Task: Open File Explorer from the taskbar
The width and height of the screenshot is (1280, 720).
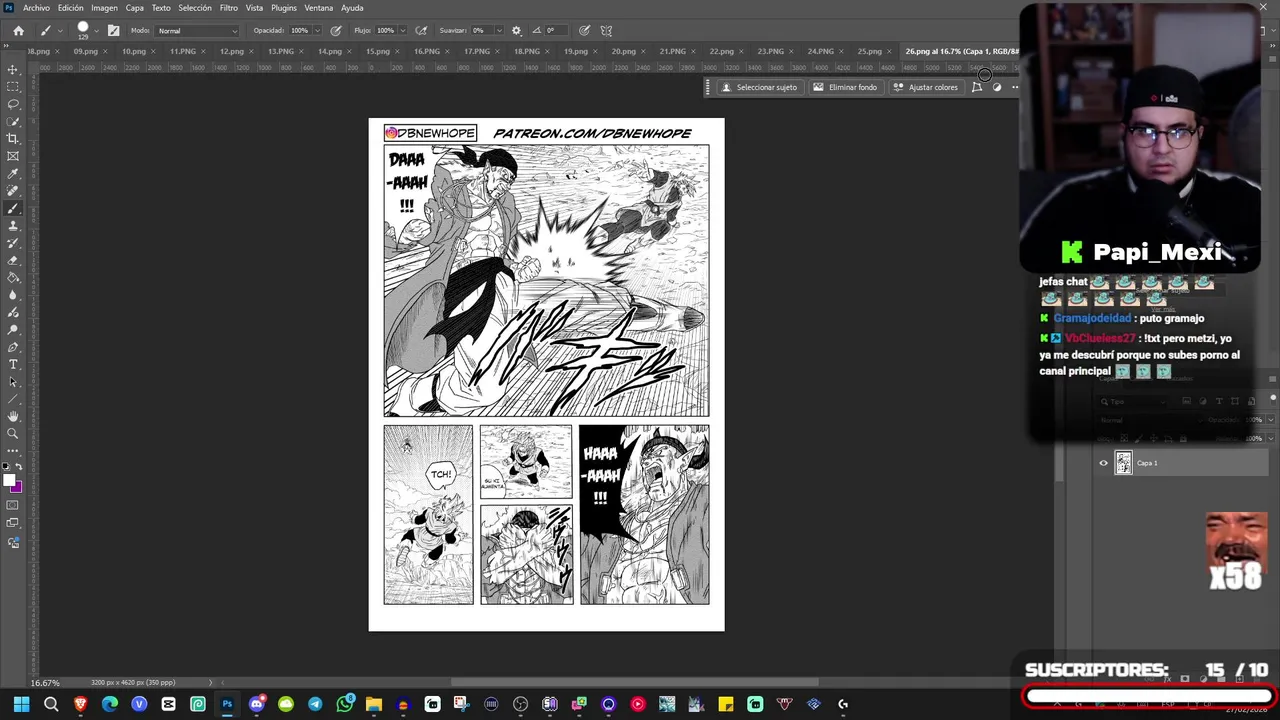Action: (374, 704)
